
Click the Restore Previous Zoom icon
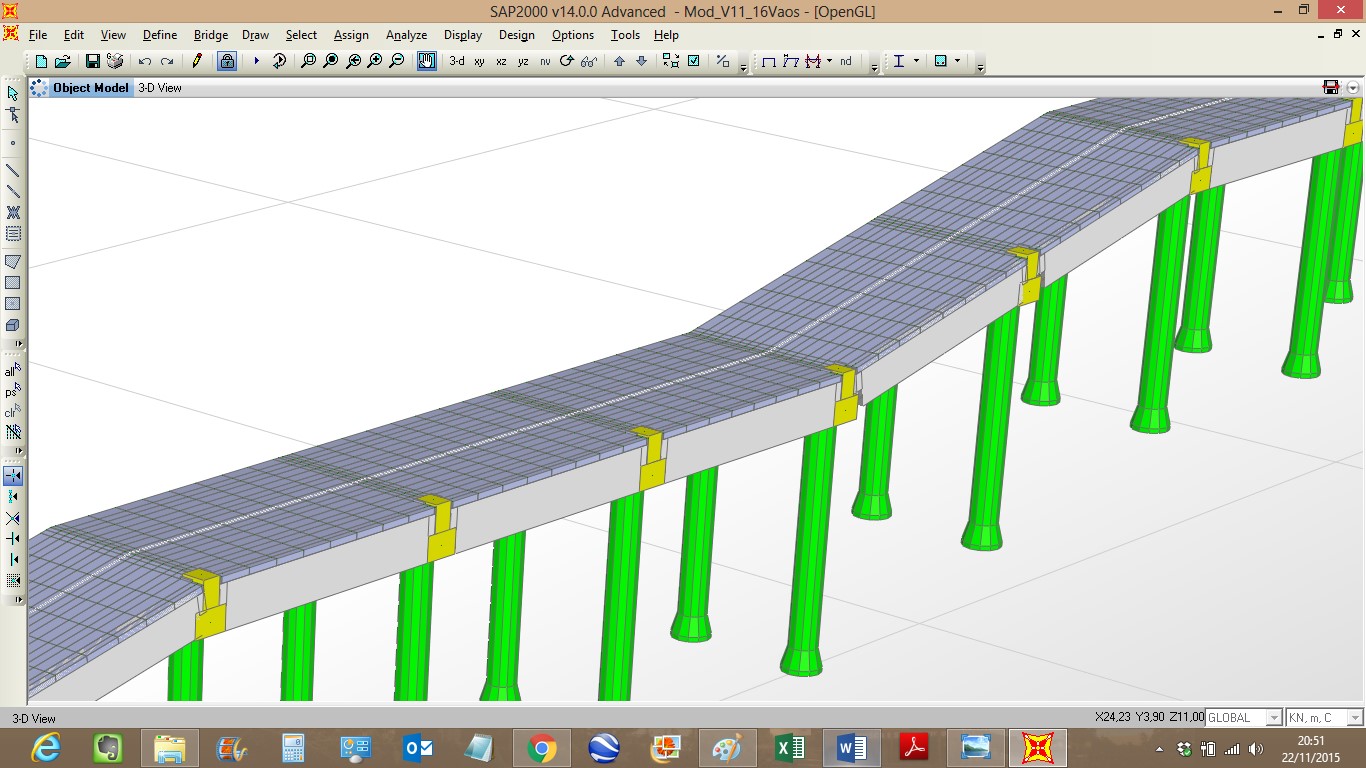330,61
